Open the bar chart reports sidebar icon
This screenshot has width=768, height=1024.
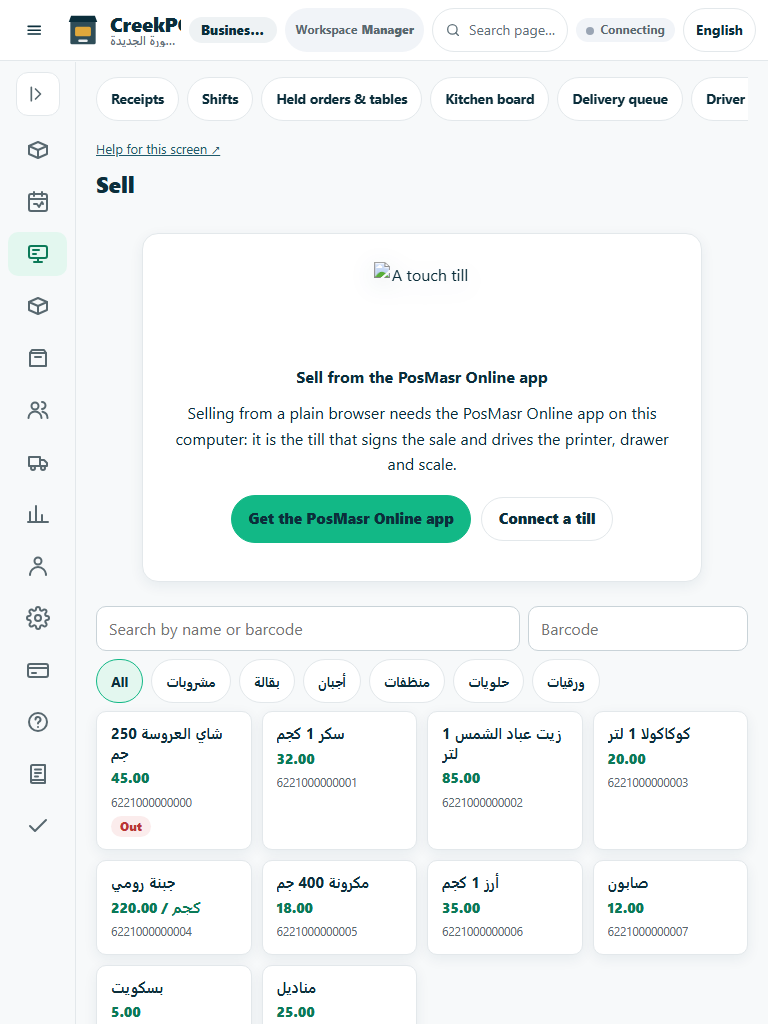pos(38,514)
